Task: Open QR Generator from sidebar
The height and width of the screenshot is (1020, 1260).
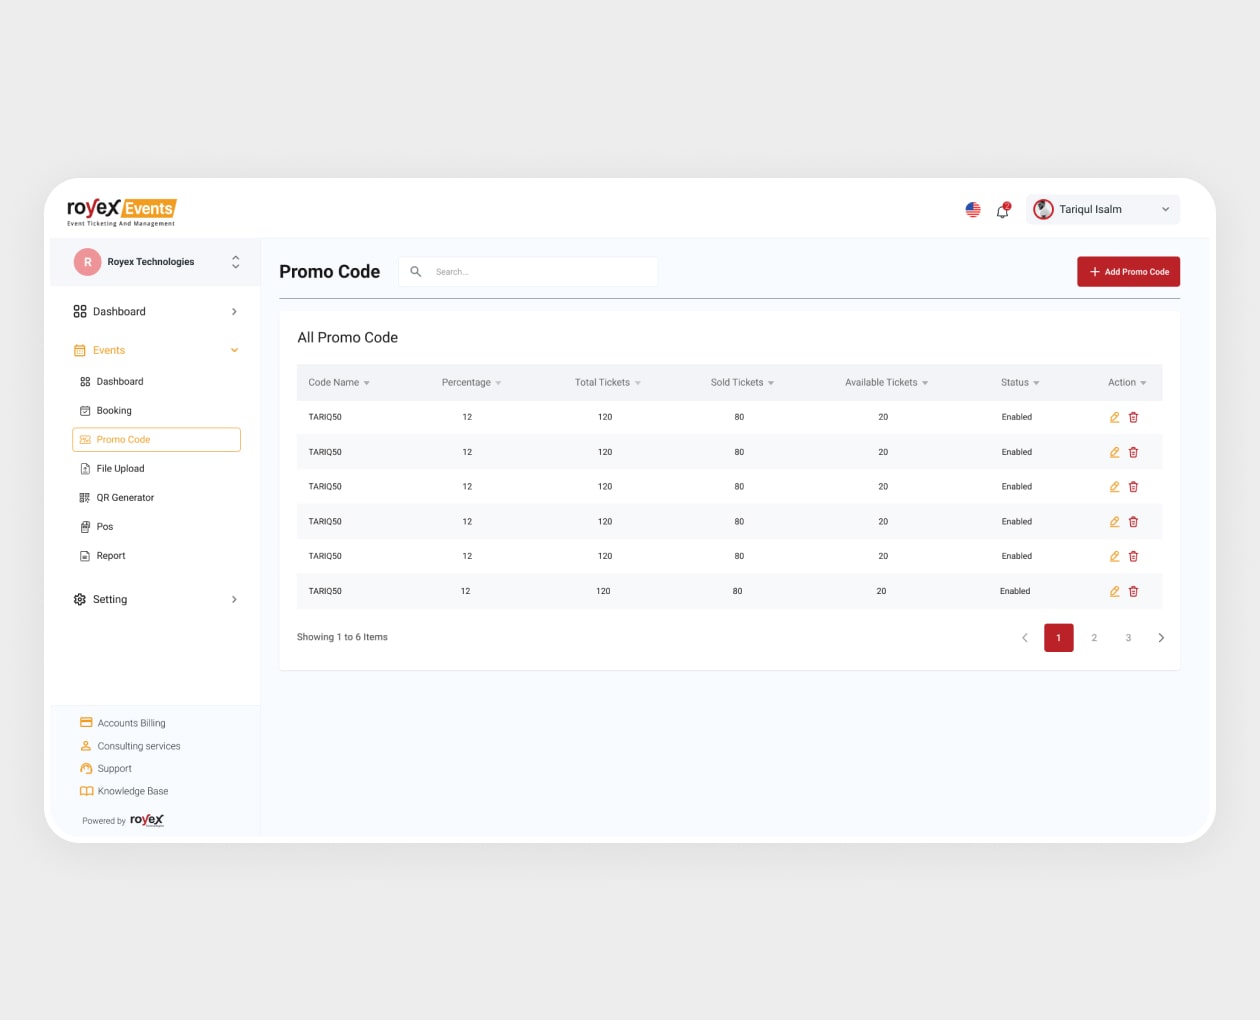Action: (x=125, y=498)
